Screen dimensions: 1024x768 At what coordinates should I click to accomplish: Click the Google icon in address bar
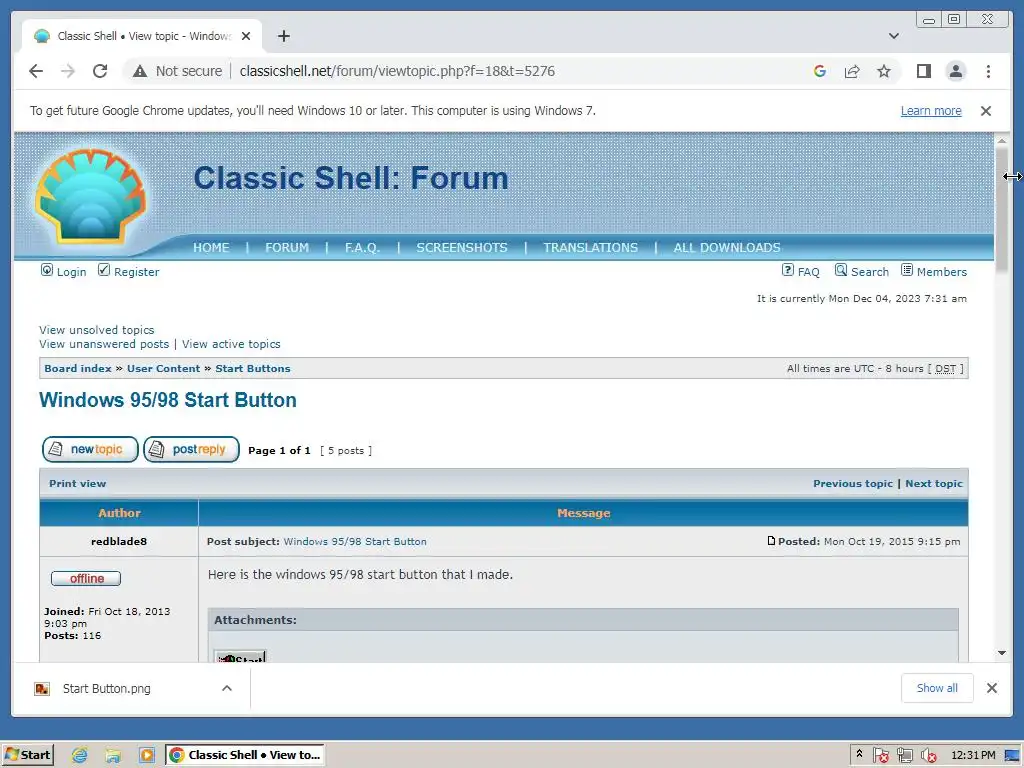point(820,71)
